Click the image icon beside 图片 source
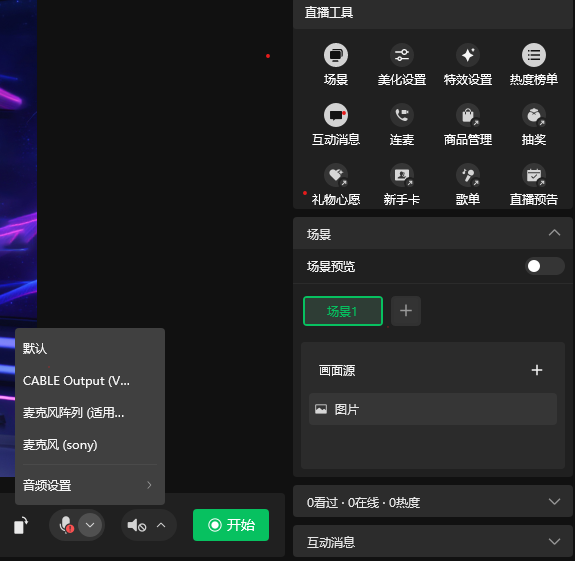This screenshot has width=575, height=561. [321, 409]
